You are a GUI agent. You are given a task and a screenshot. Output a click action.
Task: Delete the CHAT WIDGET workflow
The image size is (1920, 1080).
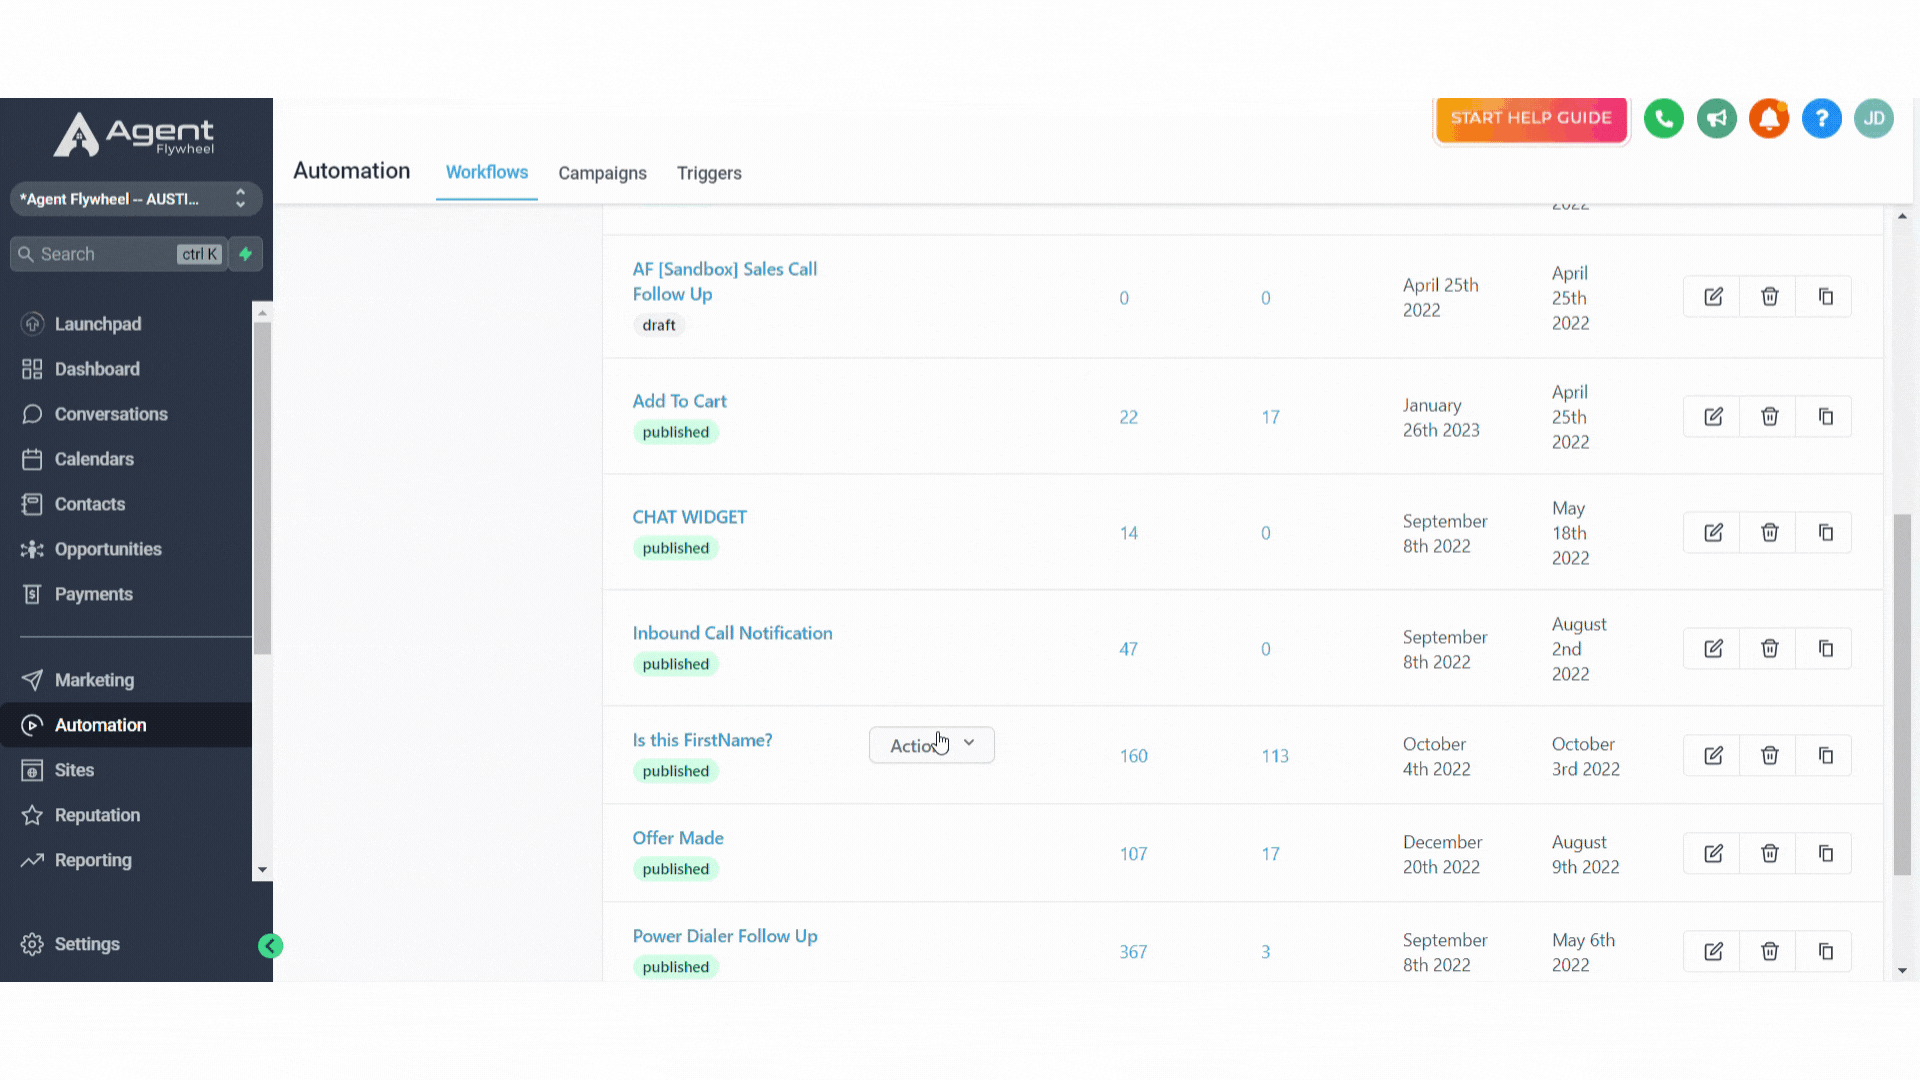(x=1768, y=532)
